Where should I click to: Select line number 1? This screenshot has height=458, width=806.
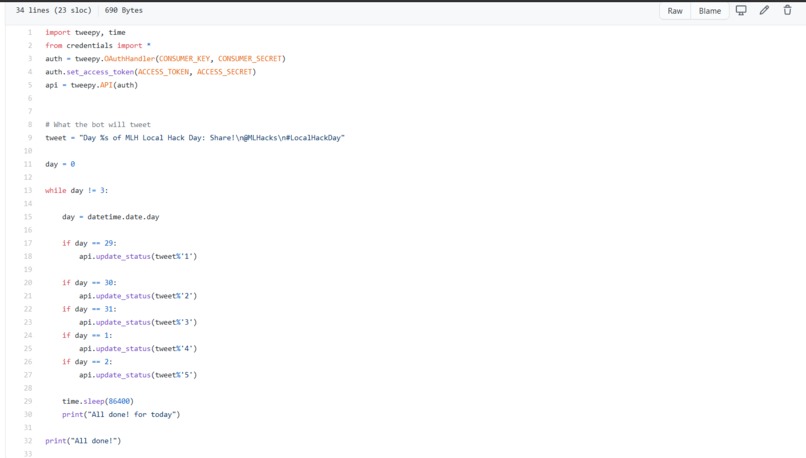(x=29, y=32)
